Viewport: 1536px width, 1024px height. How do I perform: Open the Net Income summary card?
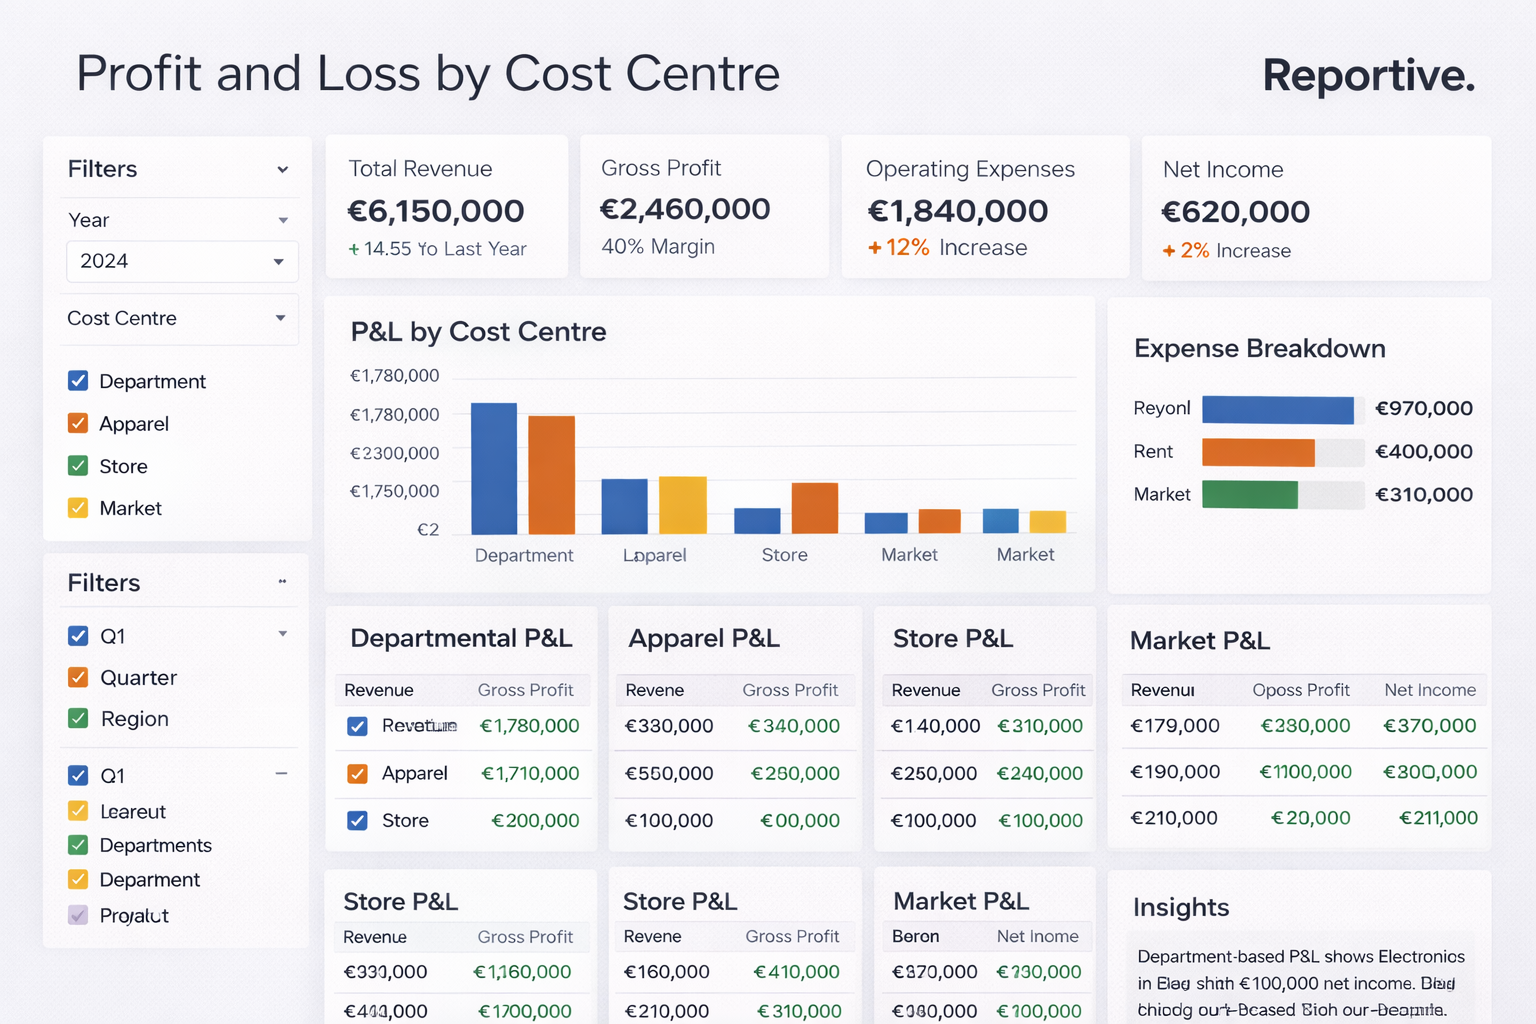coord(1315,208)
